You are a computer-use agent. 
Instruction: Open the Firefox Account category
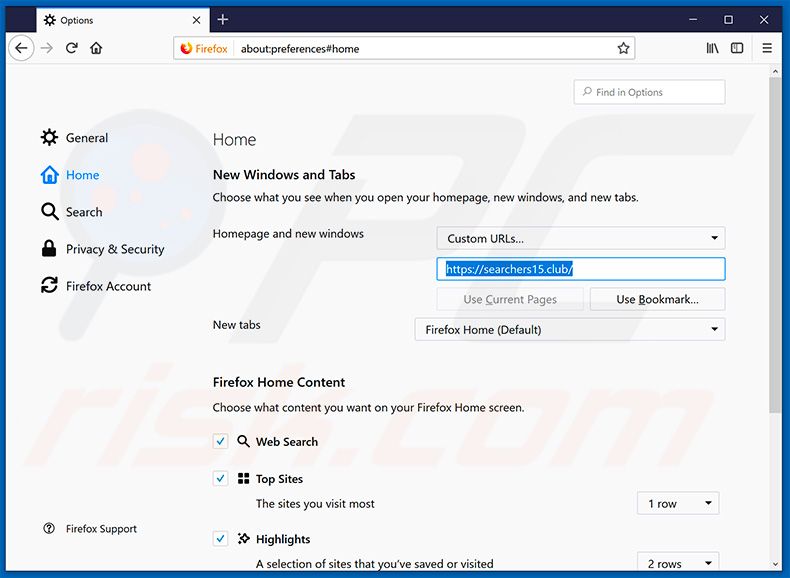point(96,286)
